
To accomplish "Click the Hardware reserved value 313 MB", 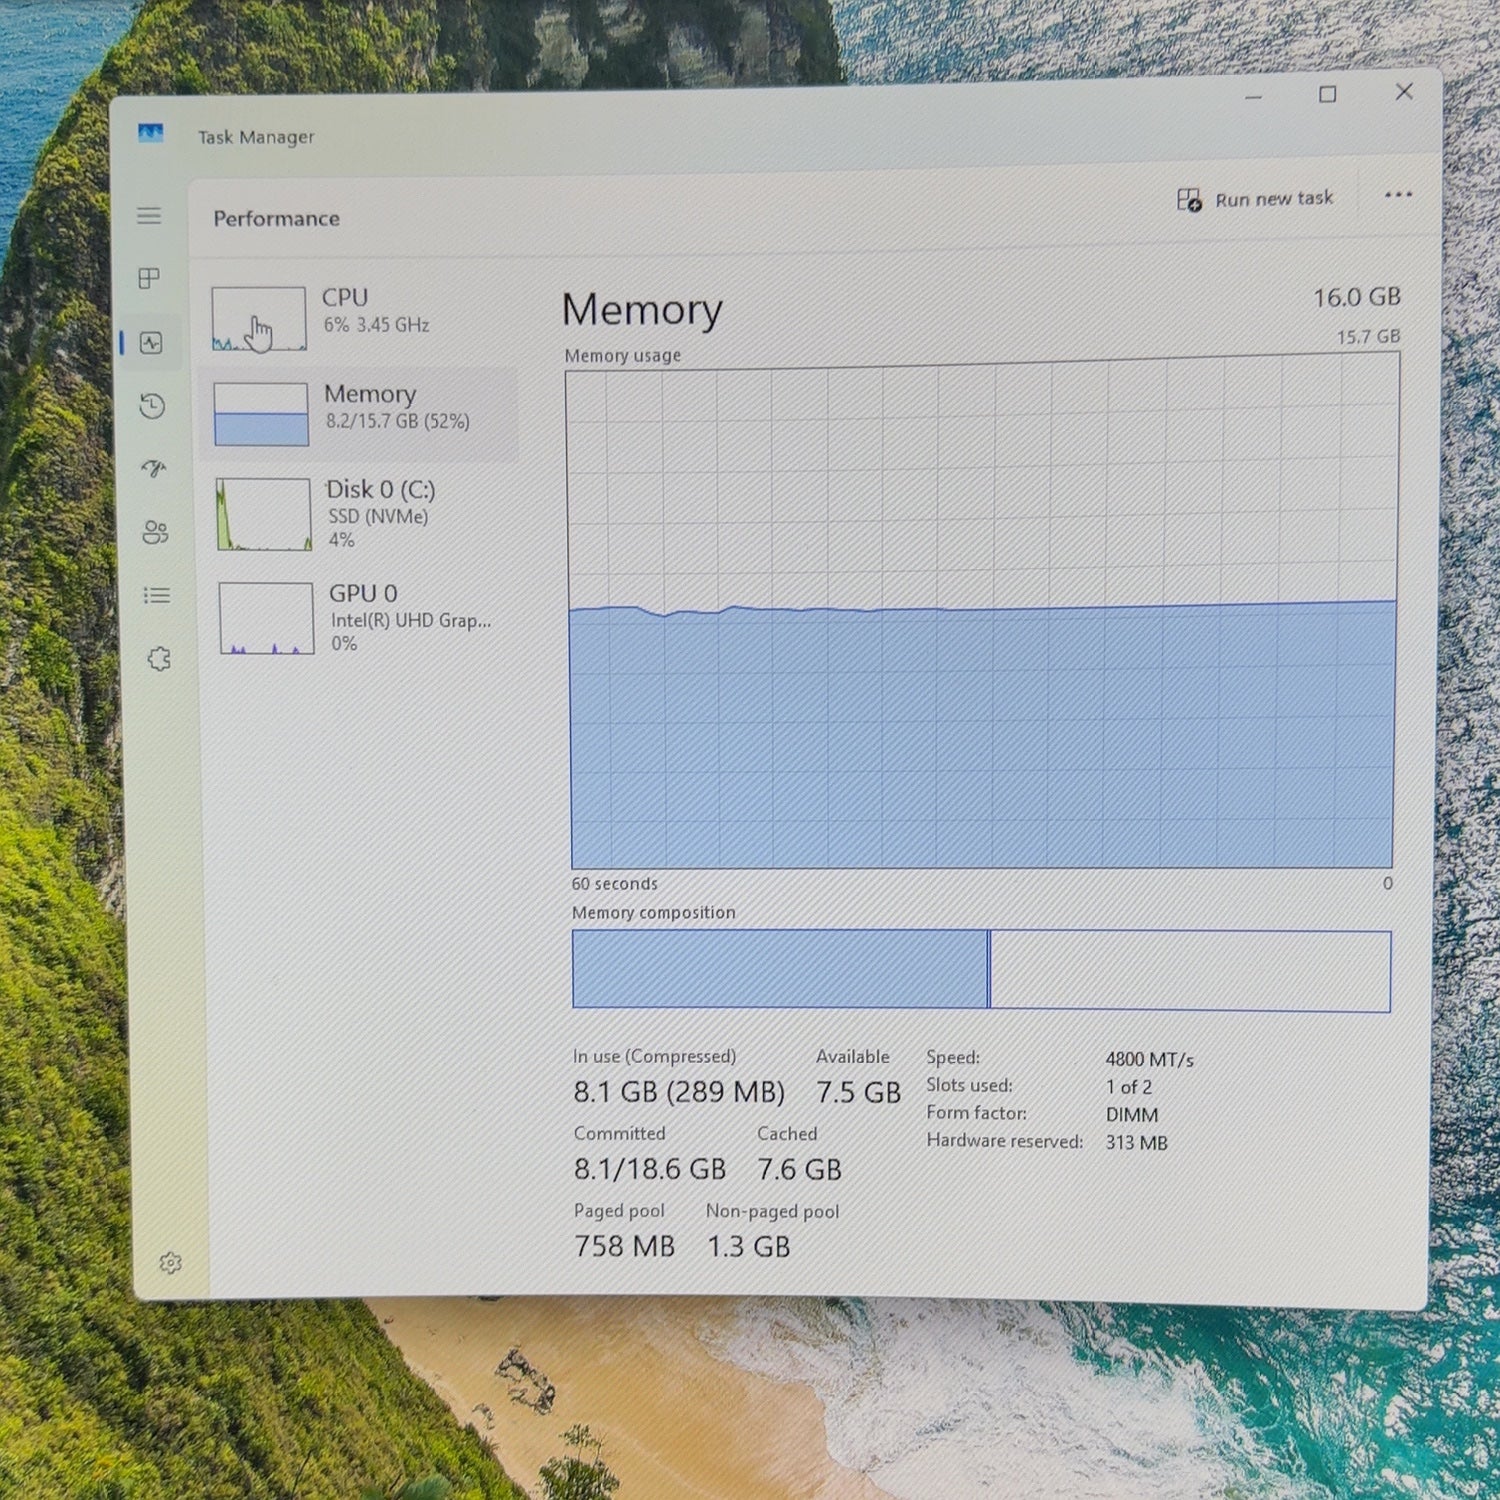I will click(x=1136, y=1143).
